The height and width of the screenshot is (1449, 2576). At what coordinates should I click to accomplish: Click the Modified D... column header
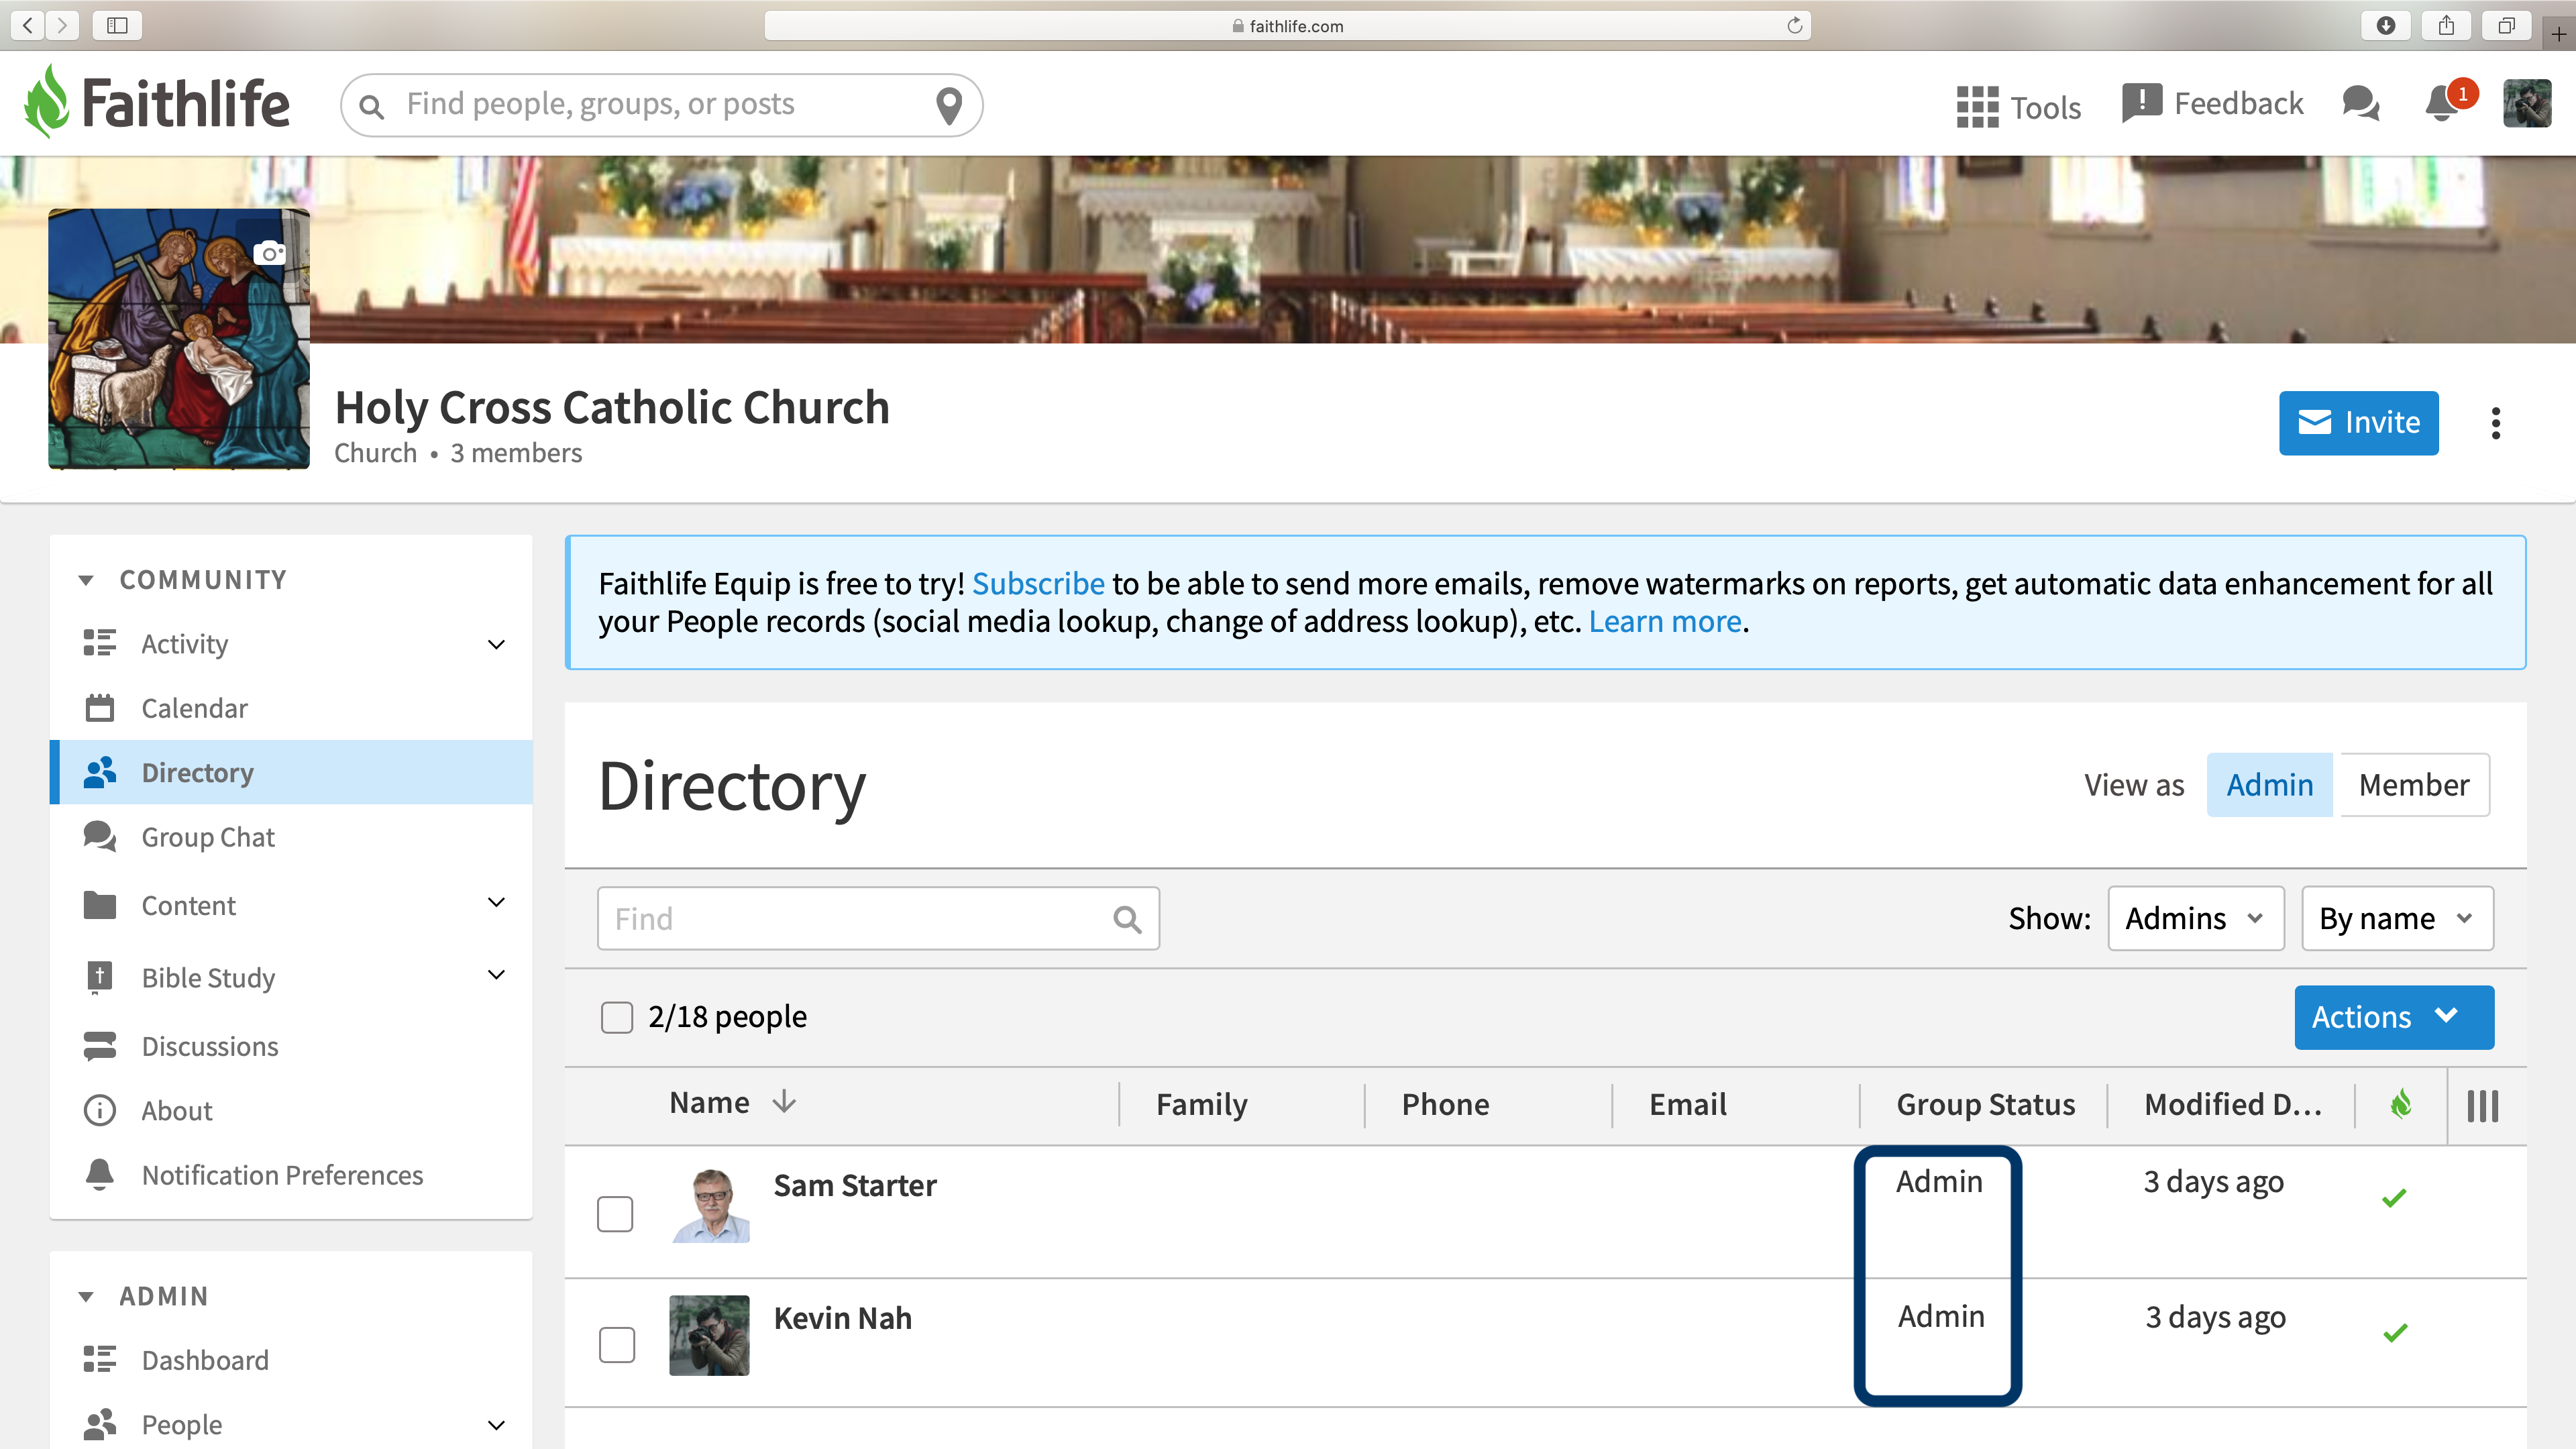pyautogui.click(x=2233, y=1104)
